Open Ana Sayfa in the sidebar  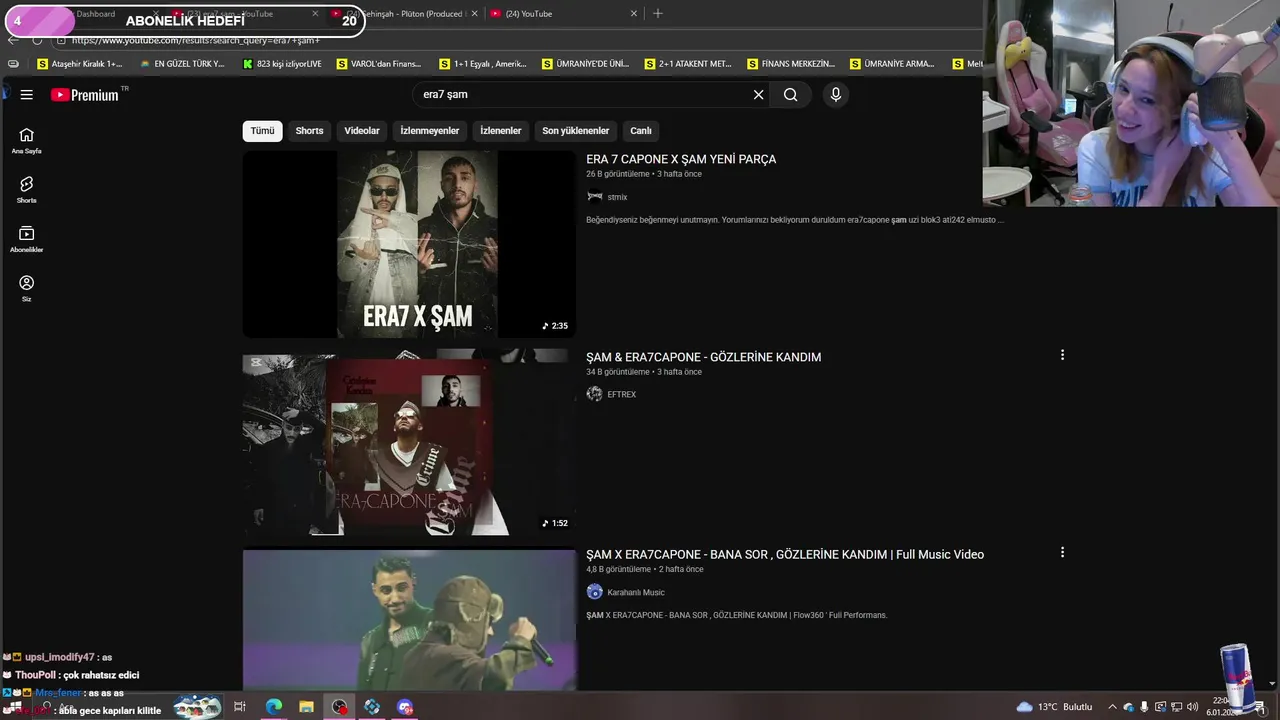[26, 141]
